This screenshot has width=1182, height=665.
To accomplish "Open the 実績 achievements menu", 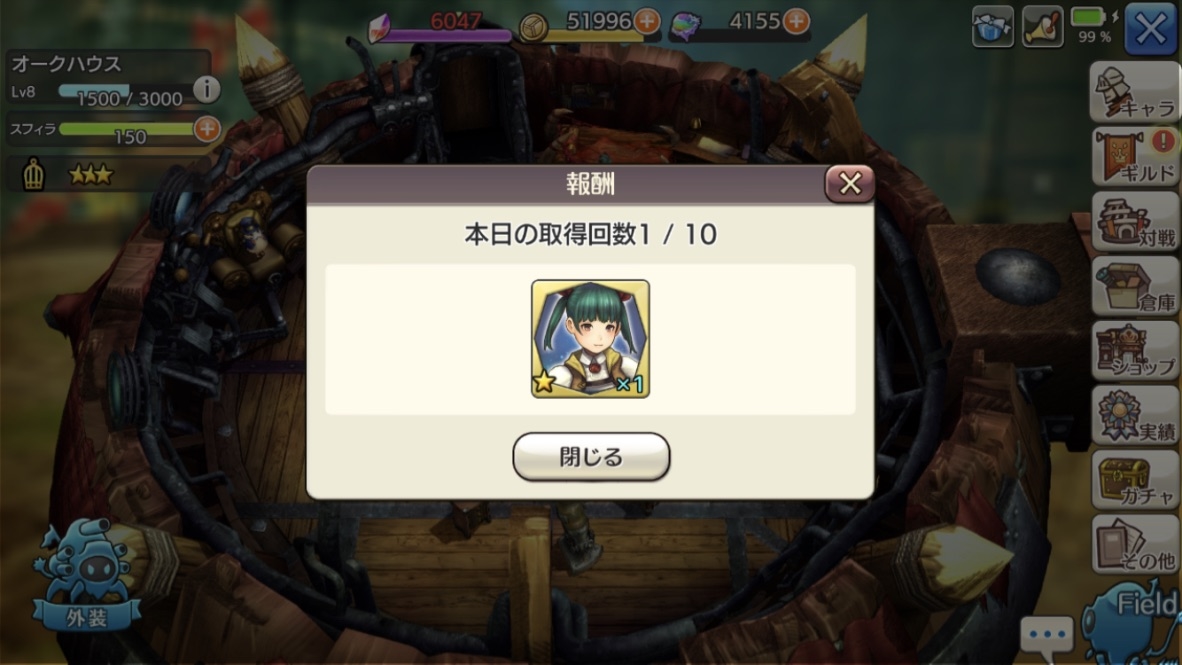I will pyautogui.click(x=1135, y=415).
